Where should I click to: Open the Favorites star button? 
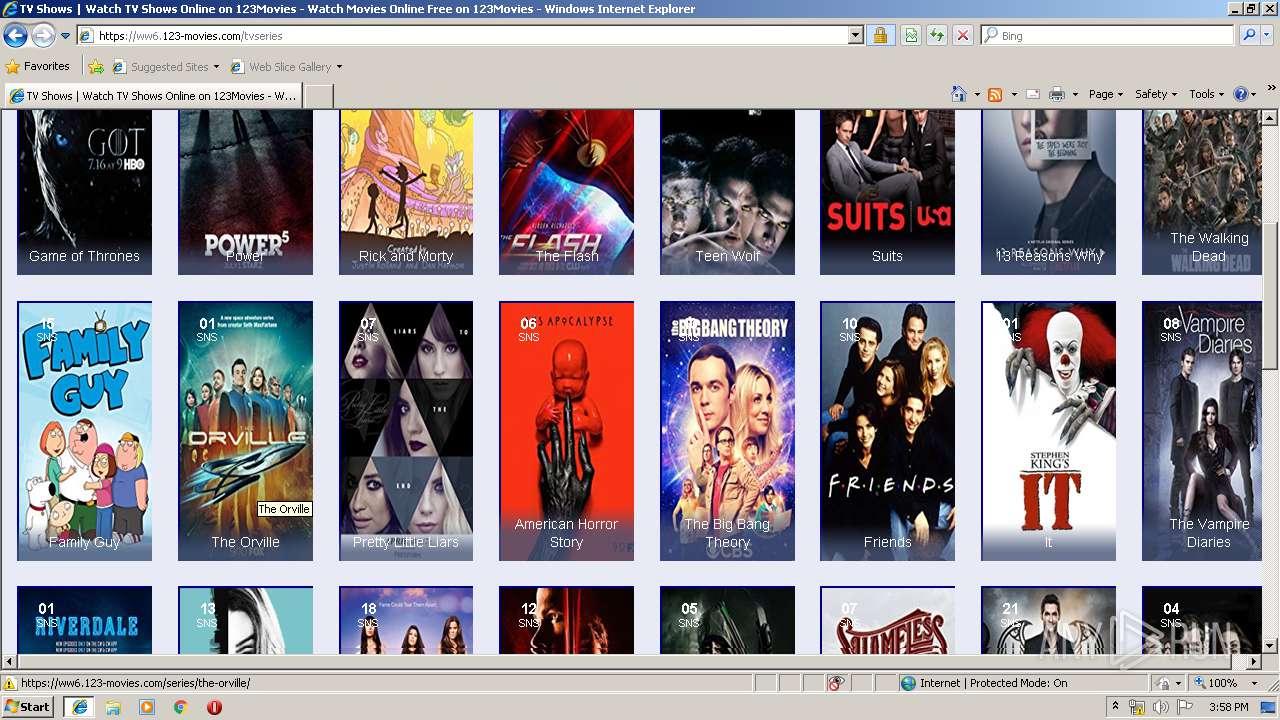click(x=37, y=67)
